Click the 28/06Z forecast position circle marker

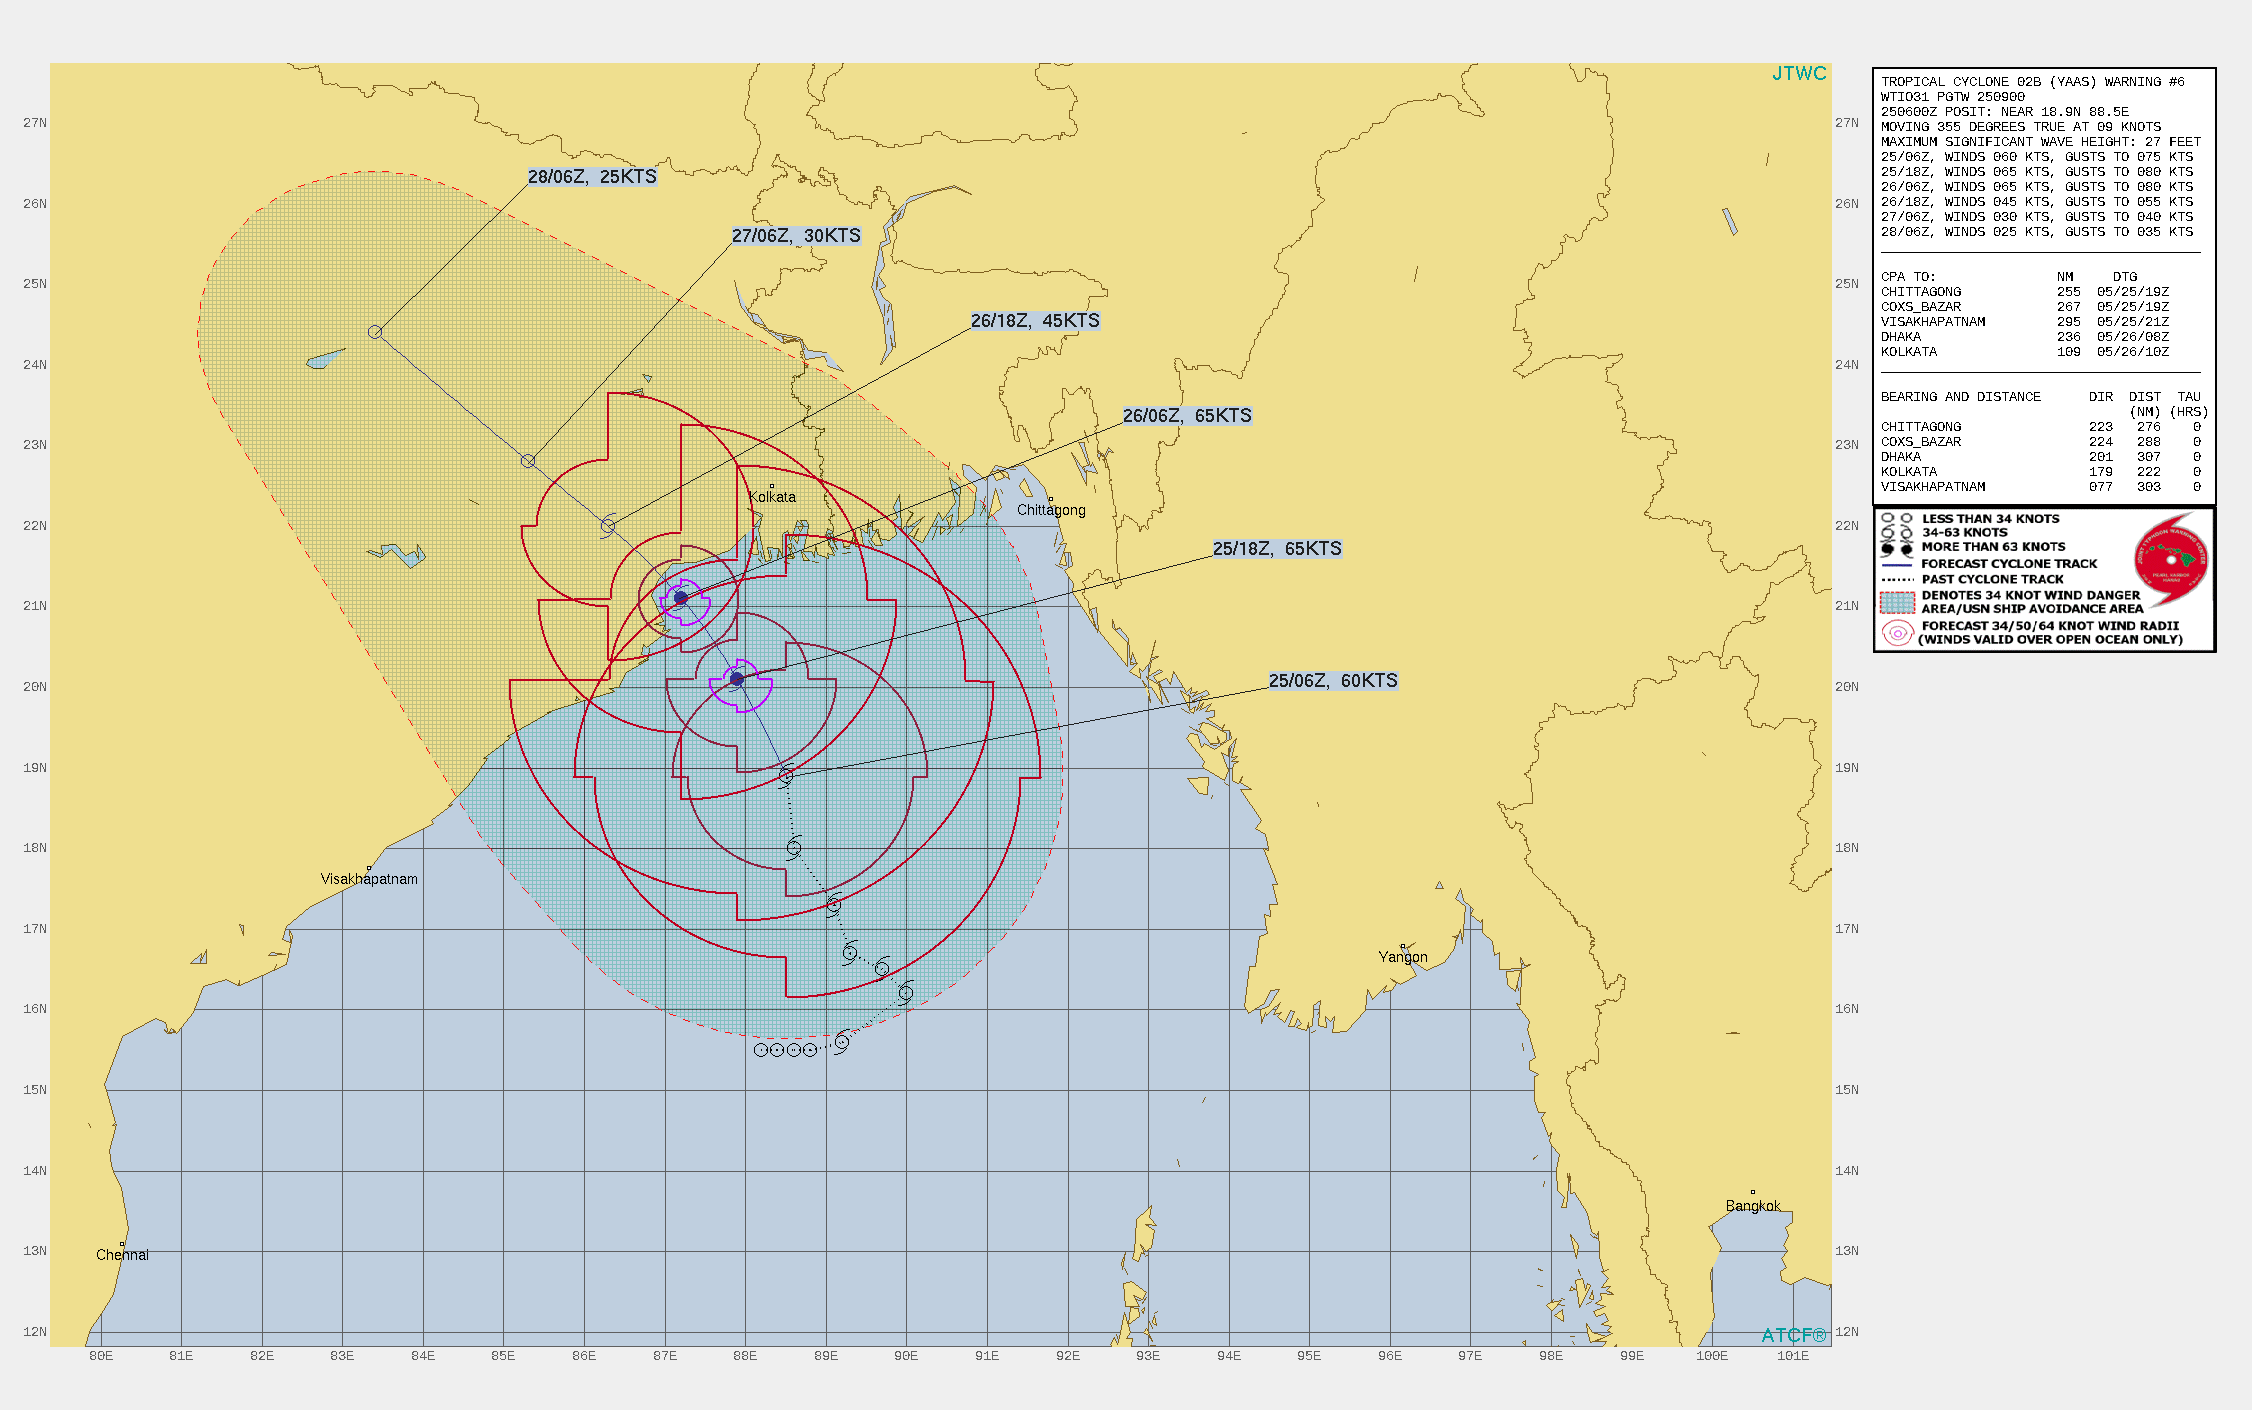click(x=375, y=332)
